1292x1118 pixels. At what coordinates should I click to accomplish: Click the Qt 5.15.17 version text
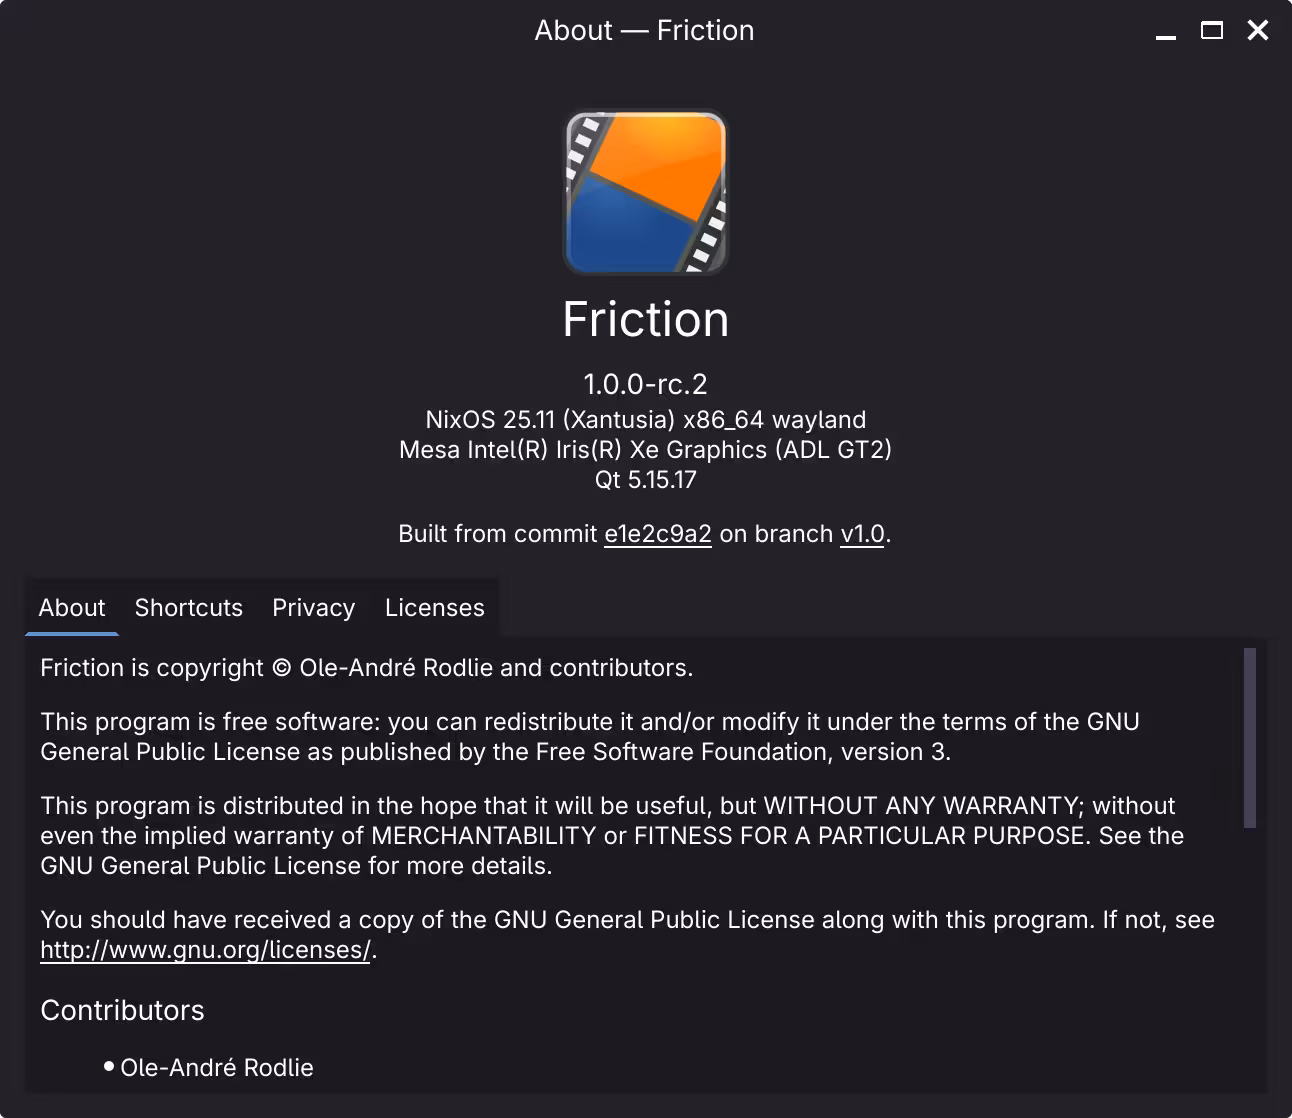click(645, 480)
